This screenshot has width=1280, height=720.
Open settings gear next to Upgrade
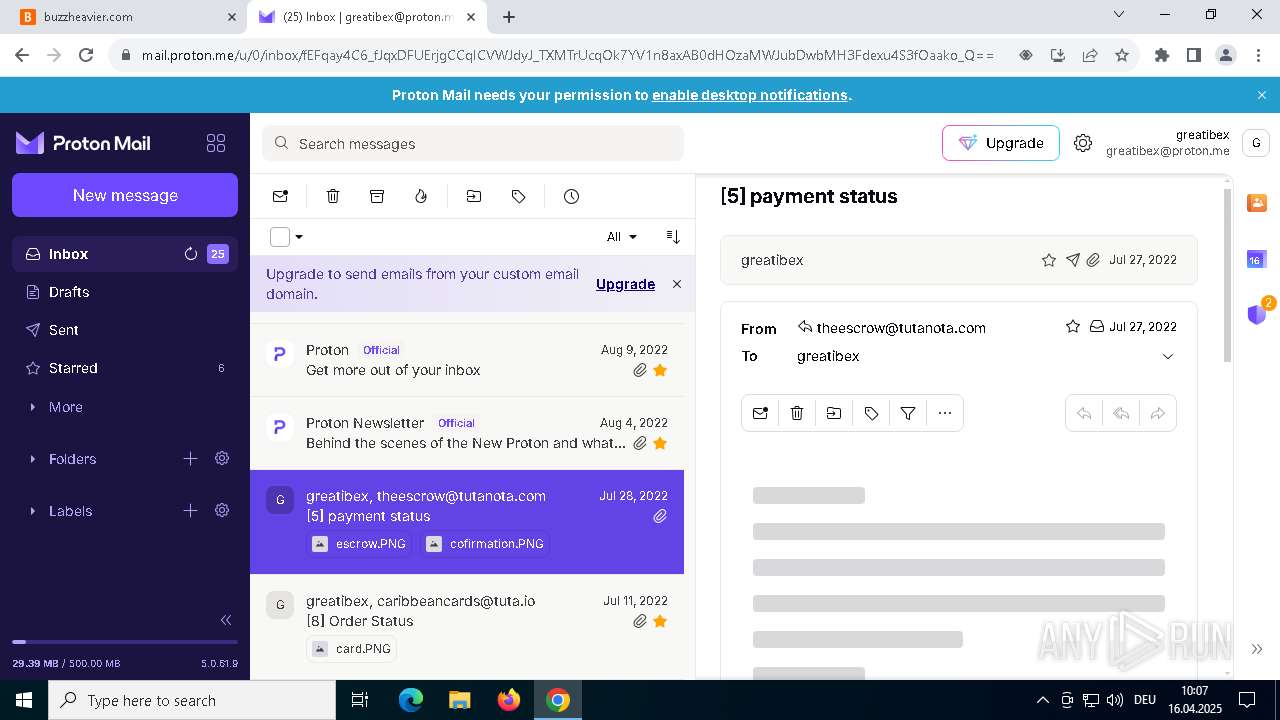point(1083,143)
